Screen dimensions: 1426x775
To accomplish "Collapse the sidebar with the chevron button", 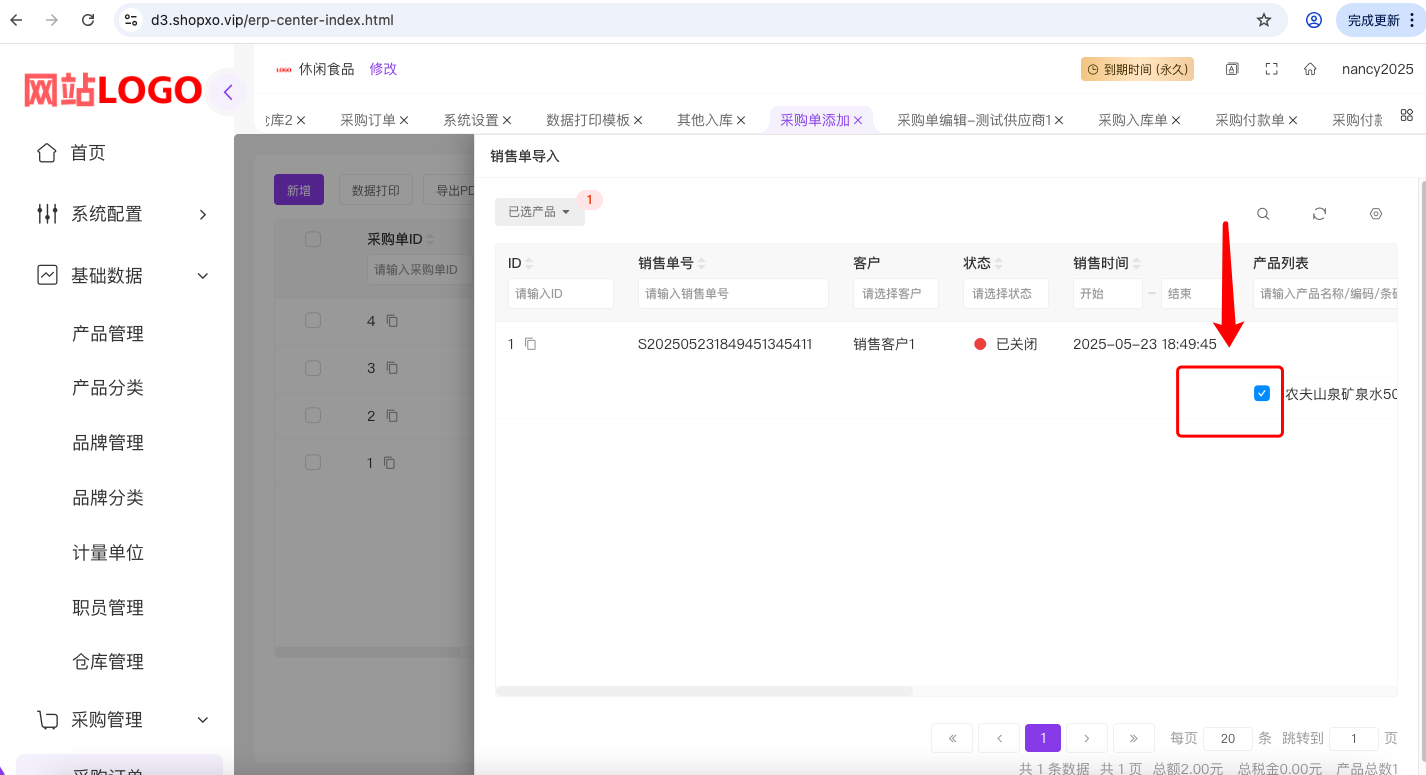I will pyautogui.click(x=228, y=93).
